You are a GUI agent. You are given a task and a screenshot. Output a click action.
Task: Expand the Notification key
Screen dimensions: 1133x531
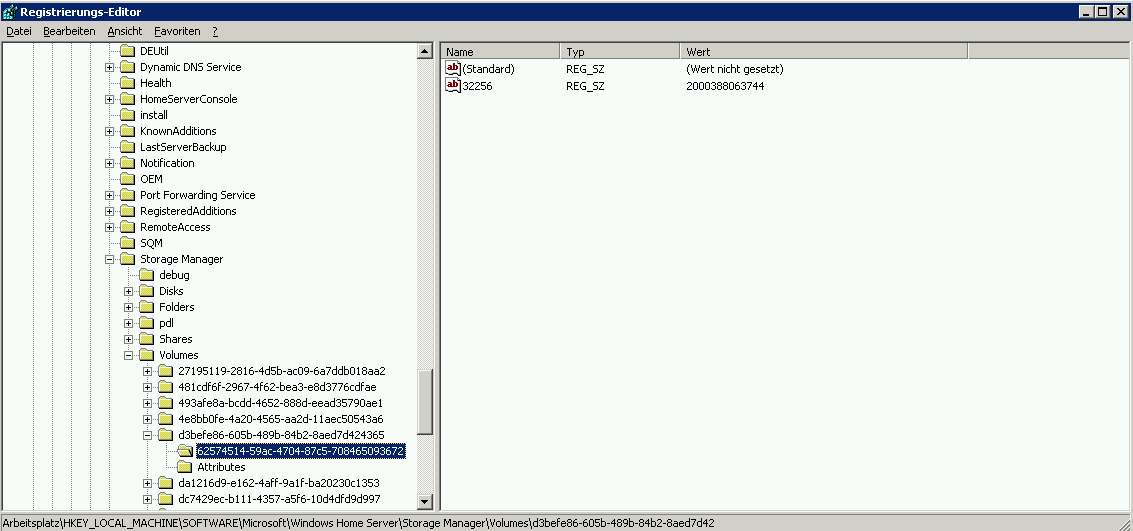109,163
